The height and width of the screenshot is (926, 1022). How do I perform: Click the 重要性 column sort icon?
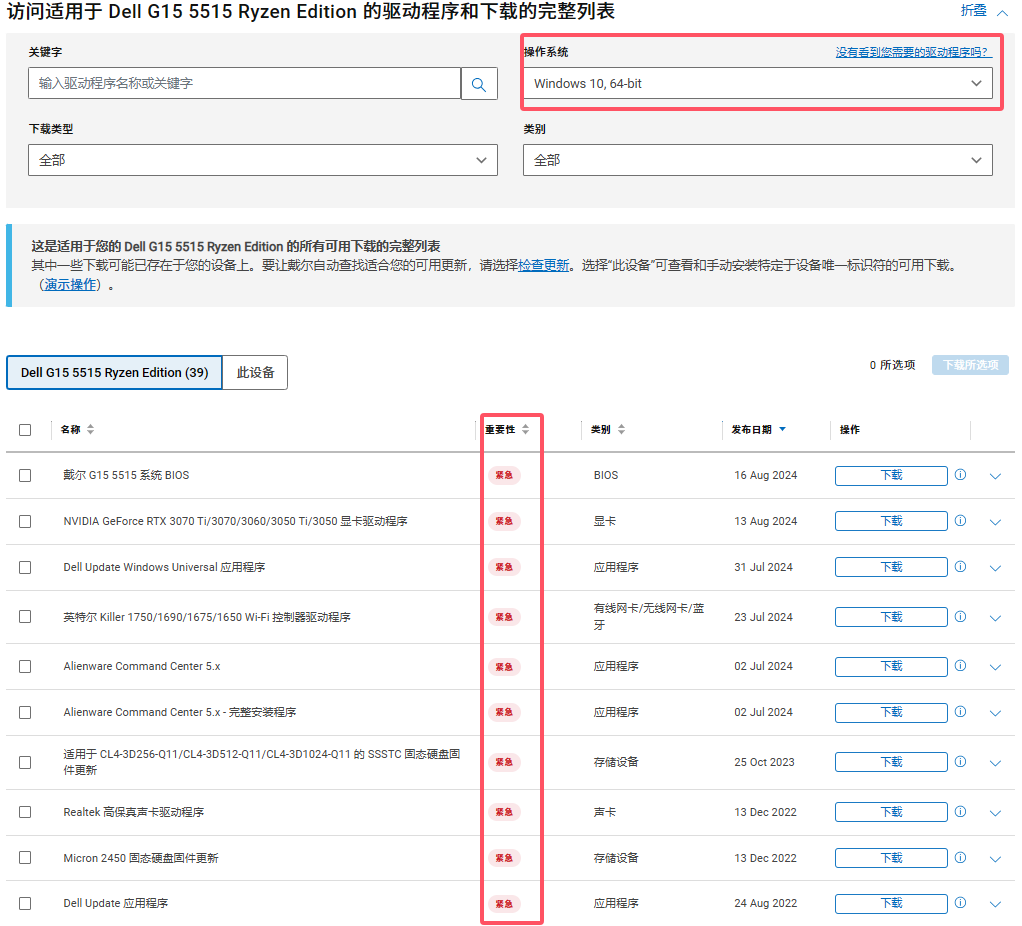(527, 429)
